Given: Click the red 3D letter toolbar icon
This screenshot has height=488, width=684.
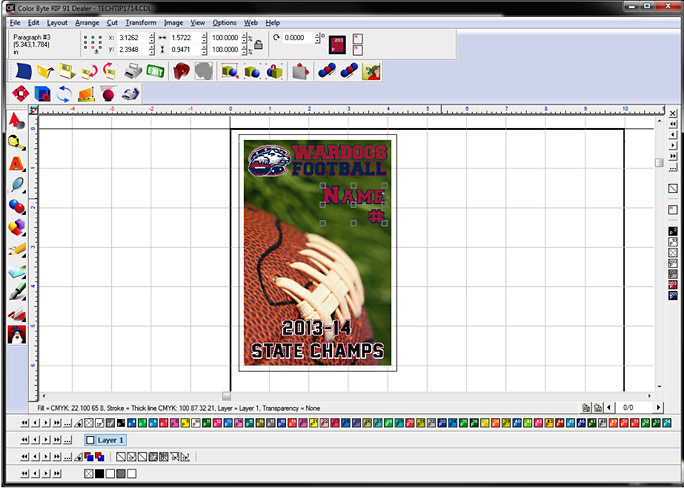Looking at the screenshot, I should [x=181, y=71].
